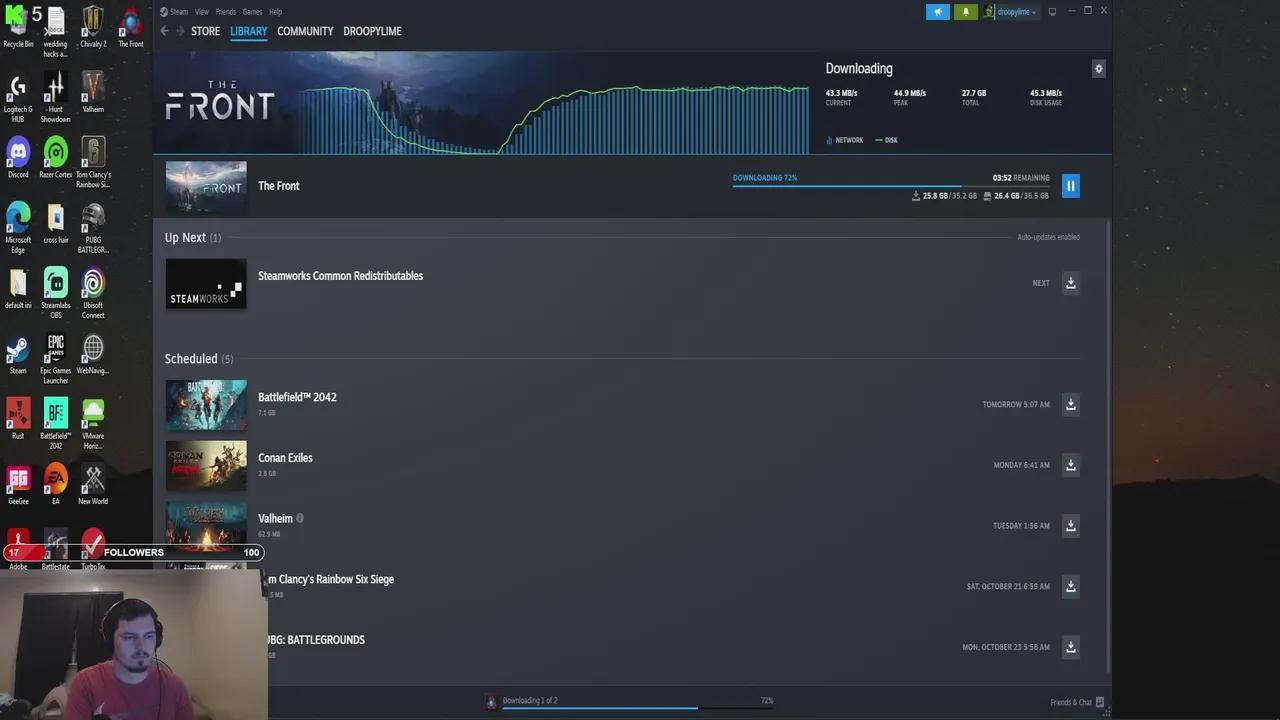Click the Valheim title in Scheduled
This screenshot has width=1280, height=720.
coord(275,519)
